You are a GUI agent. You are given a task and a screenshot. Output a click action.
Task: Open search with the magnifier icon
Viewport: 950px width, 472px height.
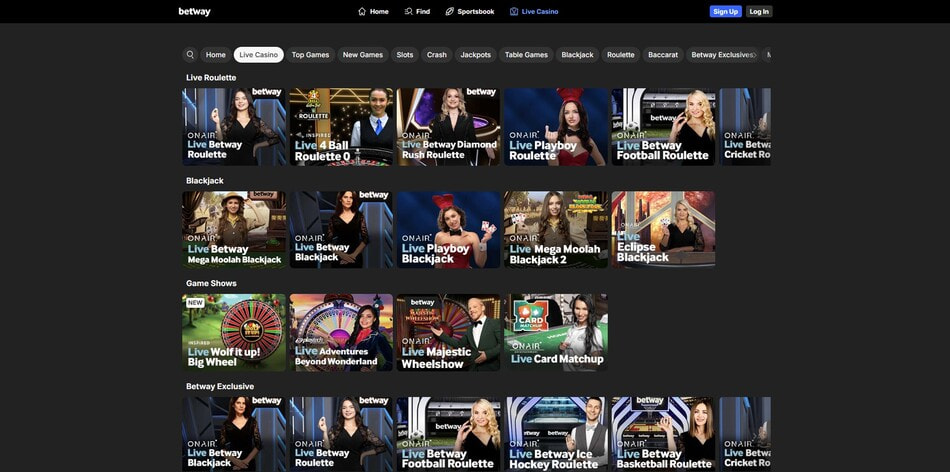pos(190,55)
